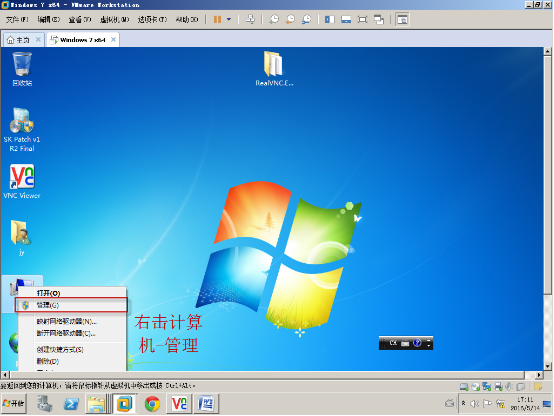Switch to the 主页 home tab

tap(24, 40)
